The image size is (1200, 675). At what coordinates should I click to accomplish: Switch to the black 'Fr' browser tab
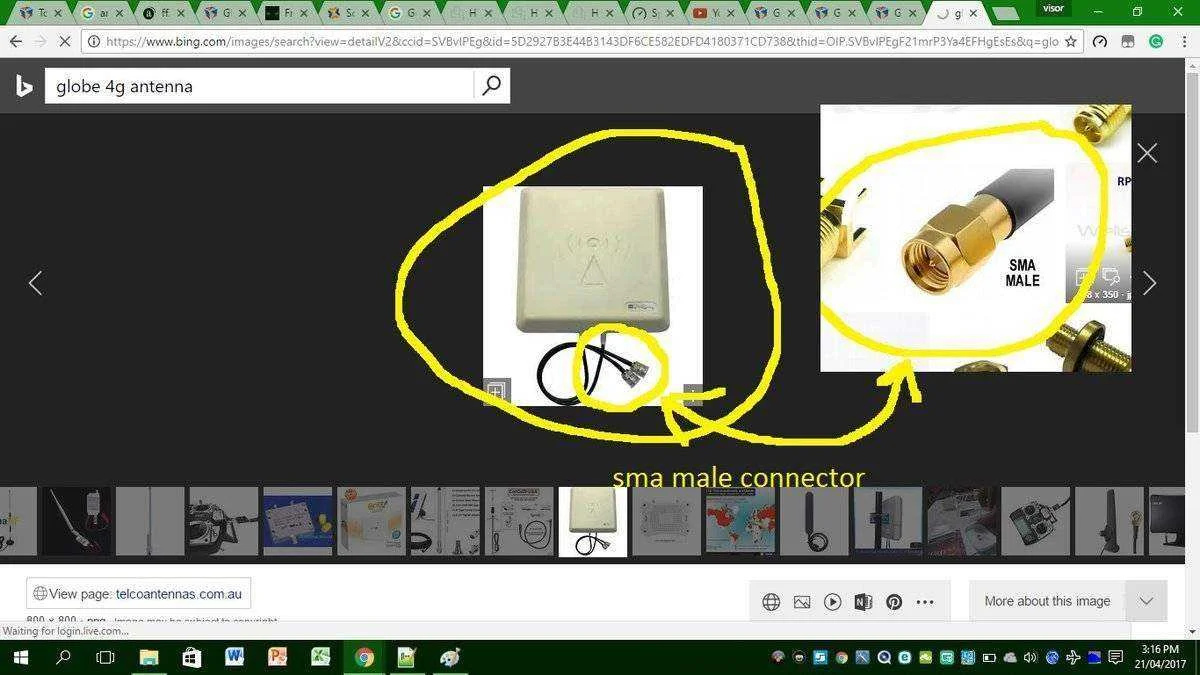(285, 13)
